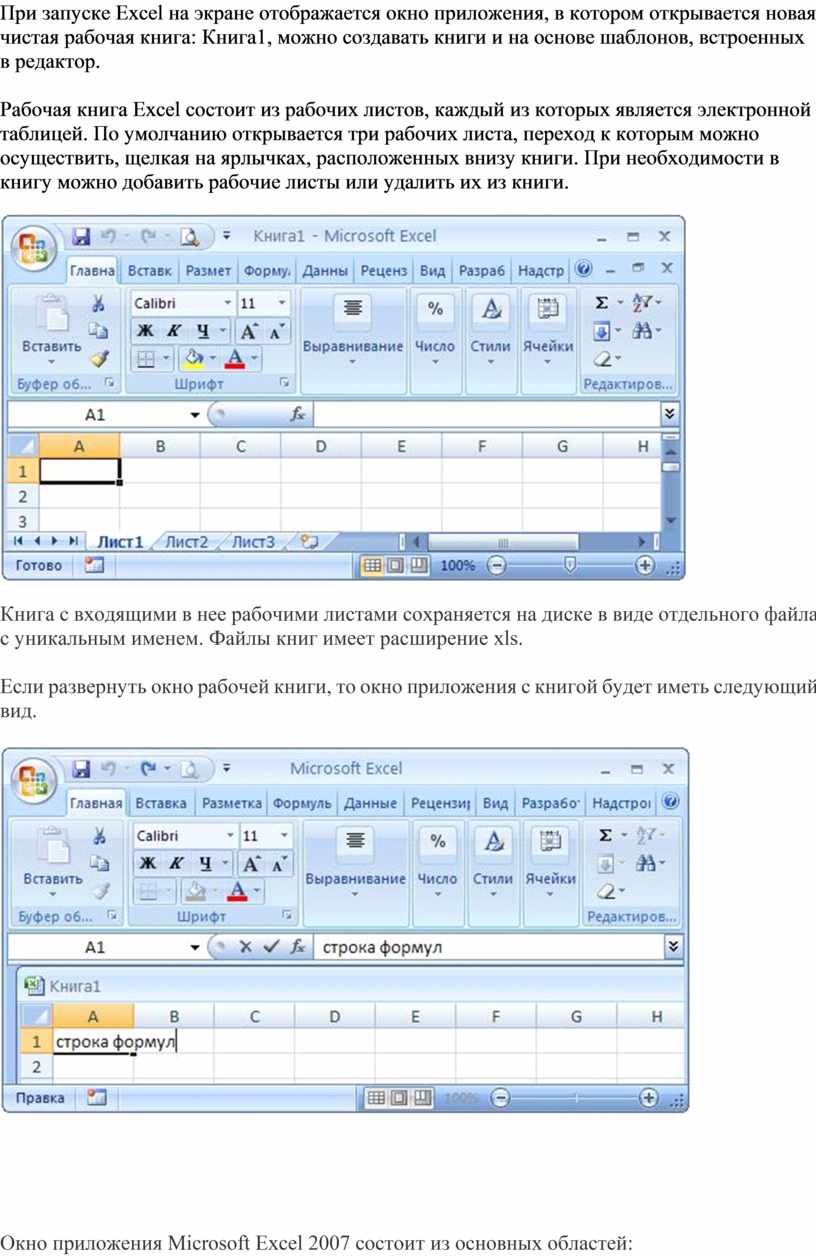Screen dimensions: 816x1256
Task: Click the Fill down icon in the upper Excel window
Action: coord(602,330)
